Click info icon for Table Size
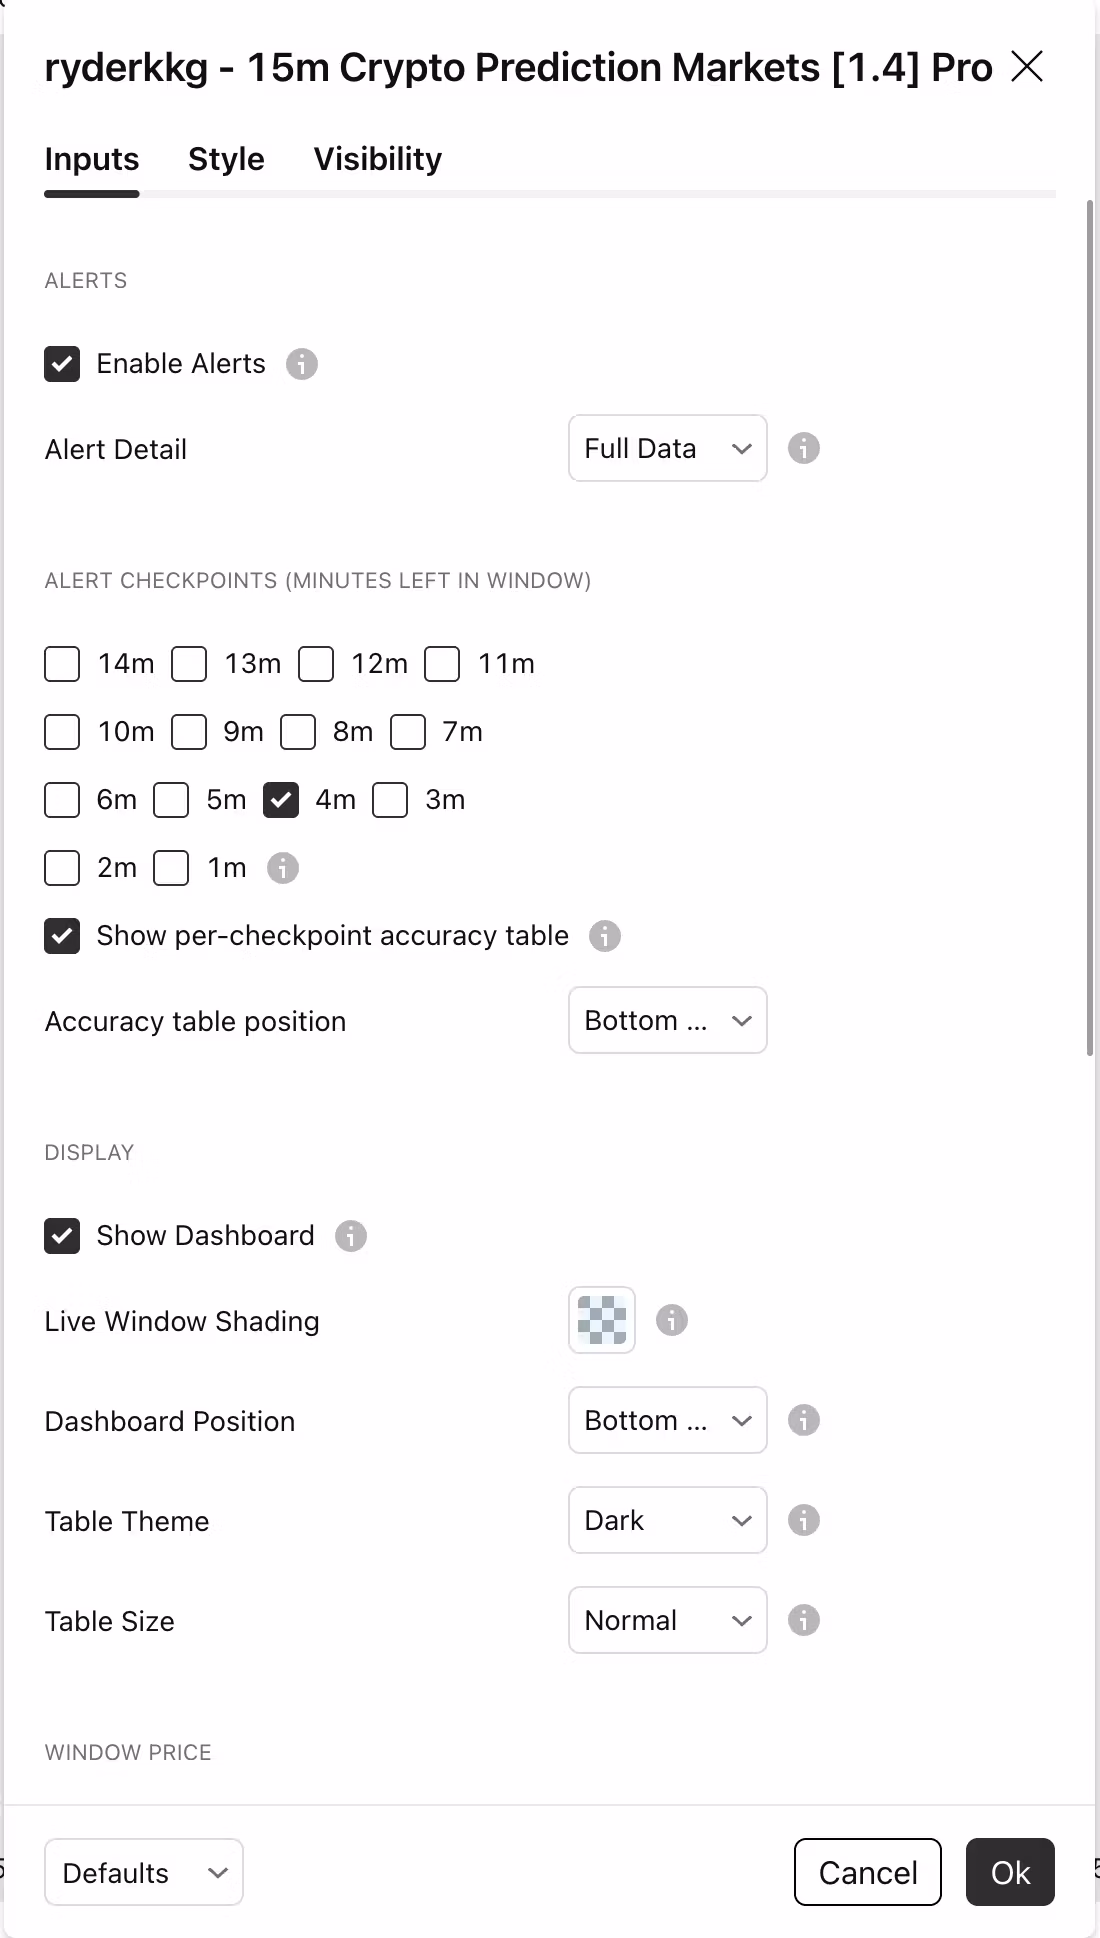This screenshot has height=1938, width=1100. tap(804, 1620)
